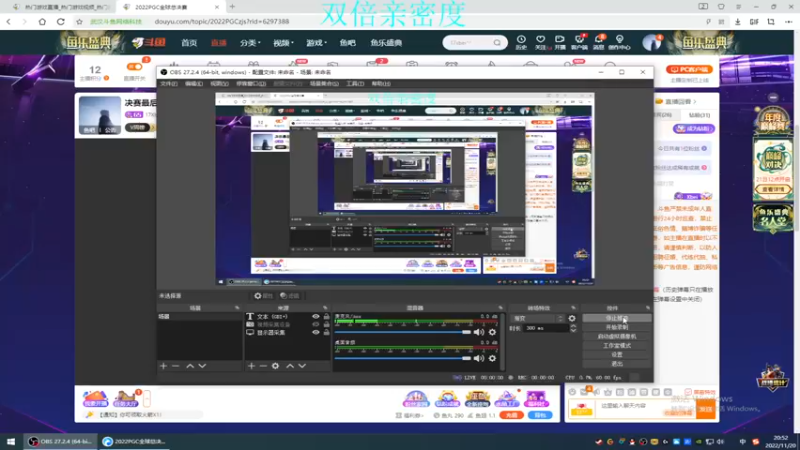The height and width of the screenshot is (450, 800).
Task: Open Douyu user avatar in header
Action: pos(651,43)
